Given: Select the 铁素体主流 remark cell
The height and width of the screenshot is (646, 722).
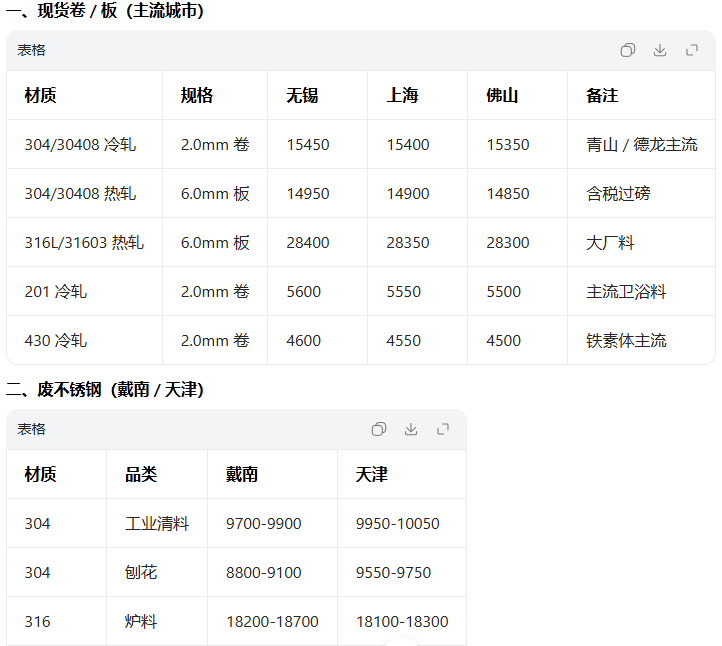Looking at the screenshot, I should [626, 340].
